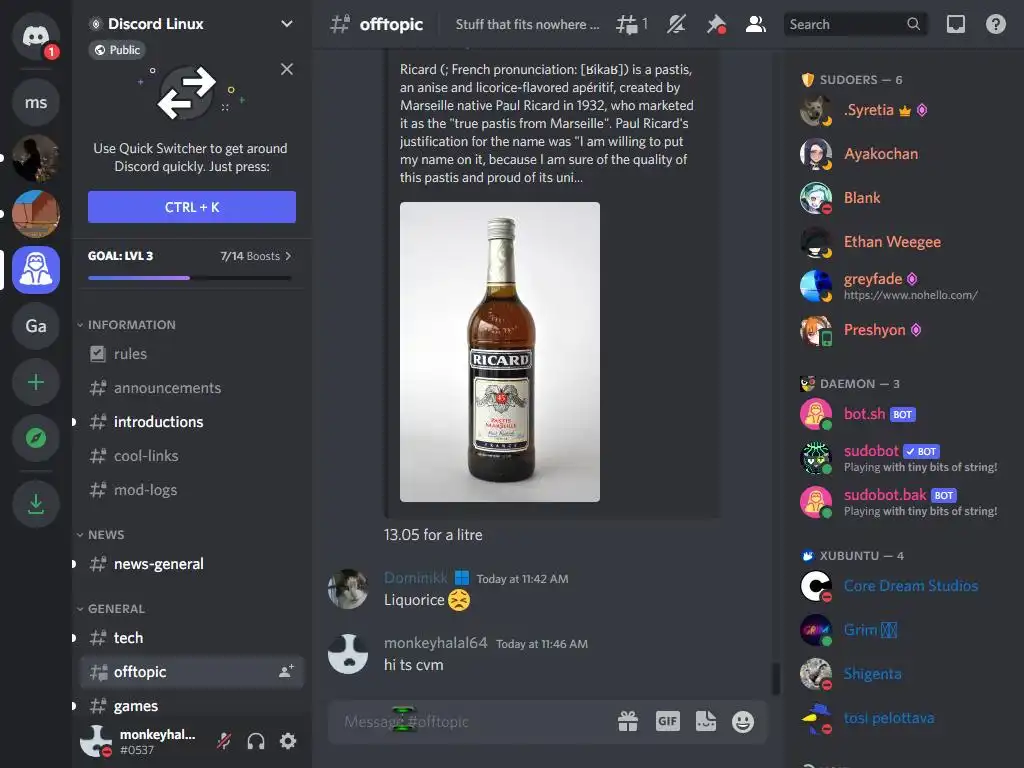Screen dimensions: 1024x768
Task: Click the Public server badge
Action: (118, 50)
